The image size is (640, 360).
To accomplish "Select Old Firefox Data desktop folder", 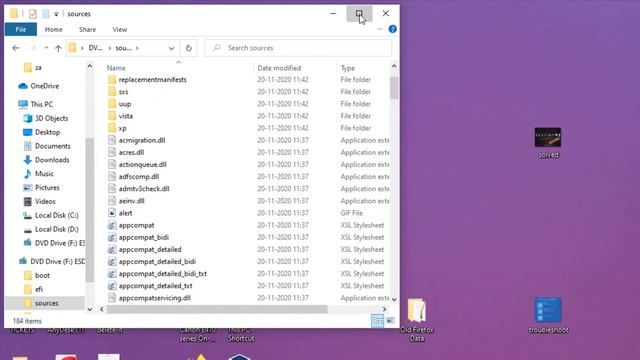I will pos(417,320).
